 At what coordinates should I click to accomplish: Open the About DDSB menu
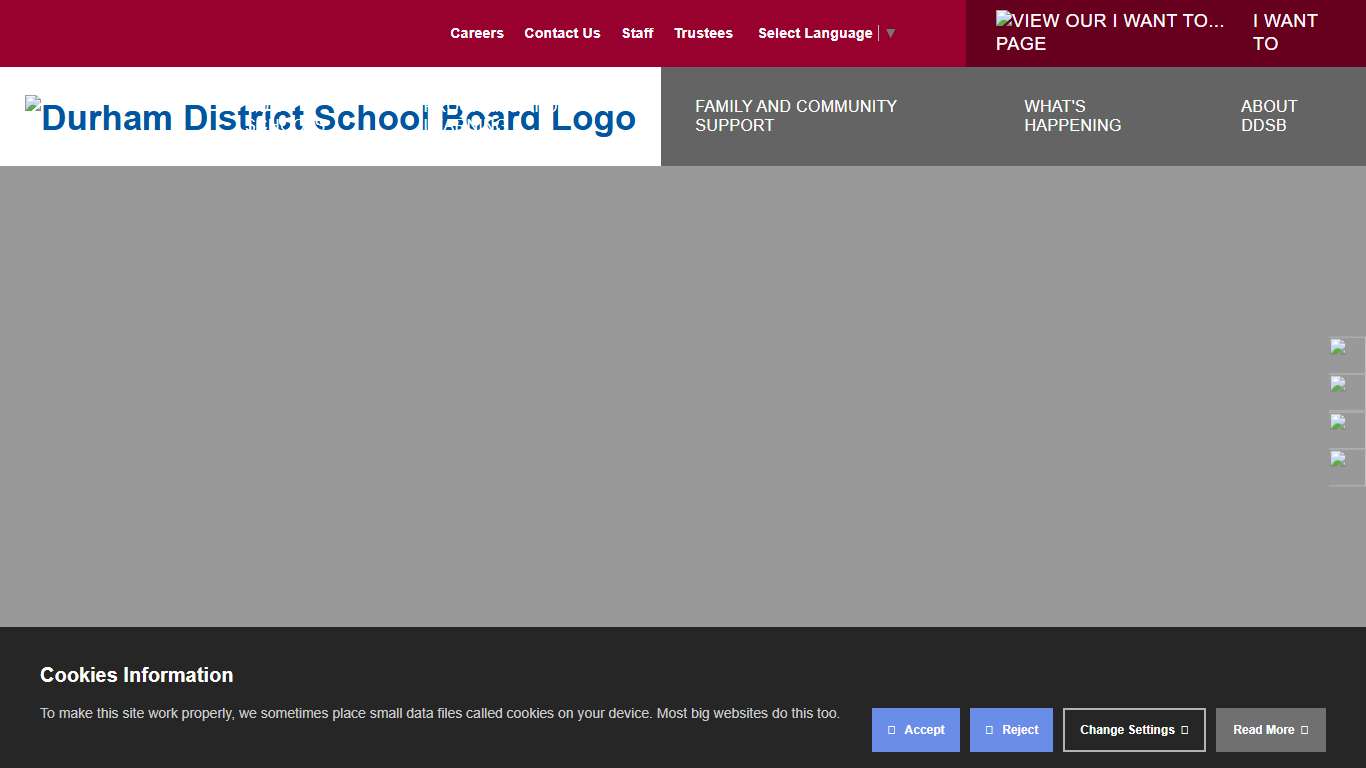[1268, 115]
